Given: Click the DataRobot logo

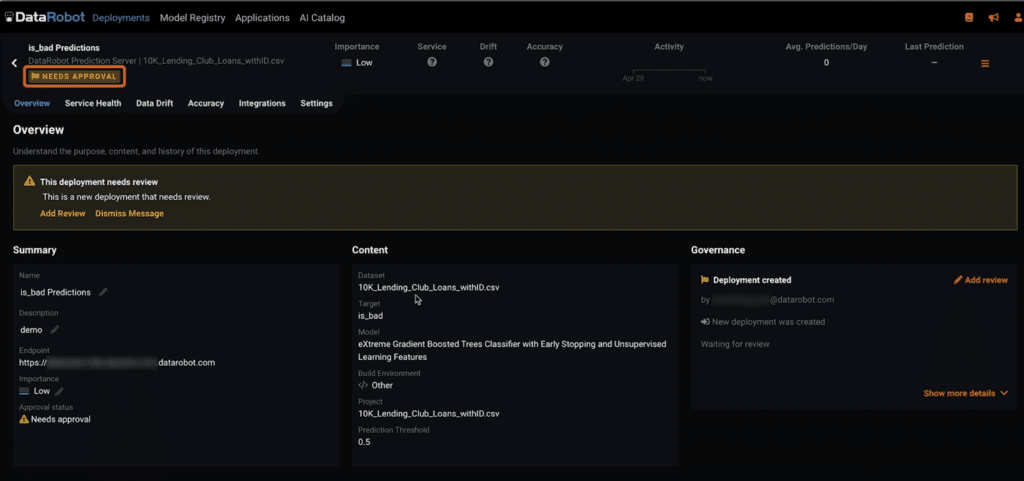Looking at the screenshot, I should 45,18.
